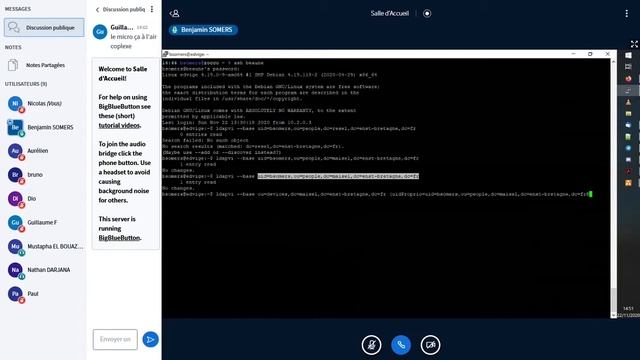Open VLC cone icon in shared taskbar
640x360 pixels.
(x=629, y=102)
